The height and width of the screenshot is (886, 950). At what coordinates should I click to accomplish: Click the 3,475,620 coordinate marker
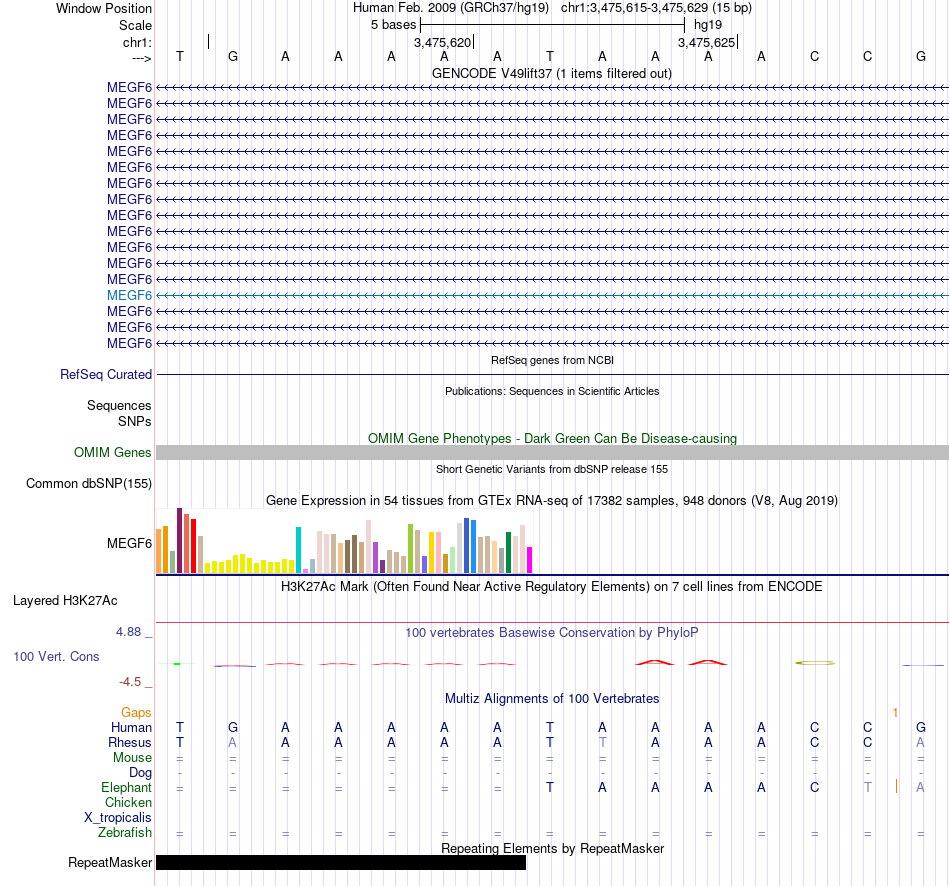pos(442,42)
